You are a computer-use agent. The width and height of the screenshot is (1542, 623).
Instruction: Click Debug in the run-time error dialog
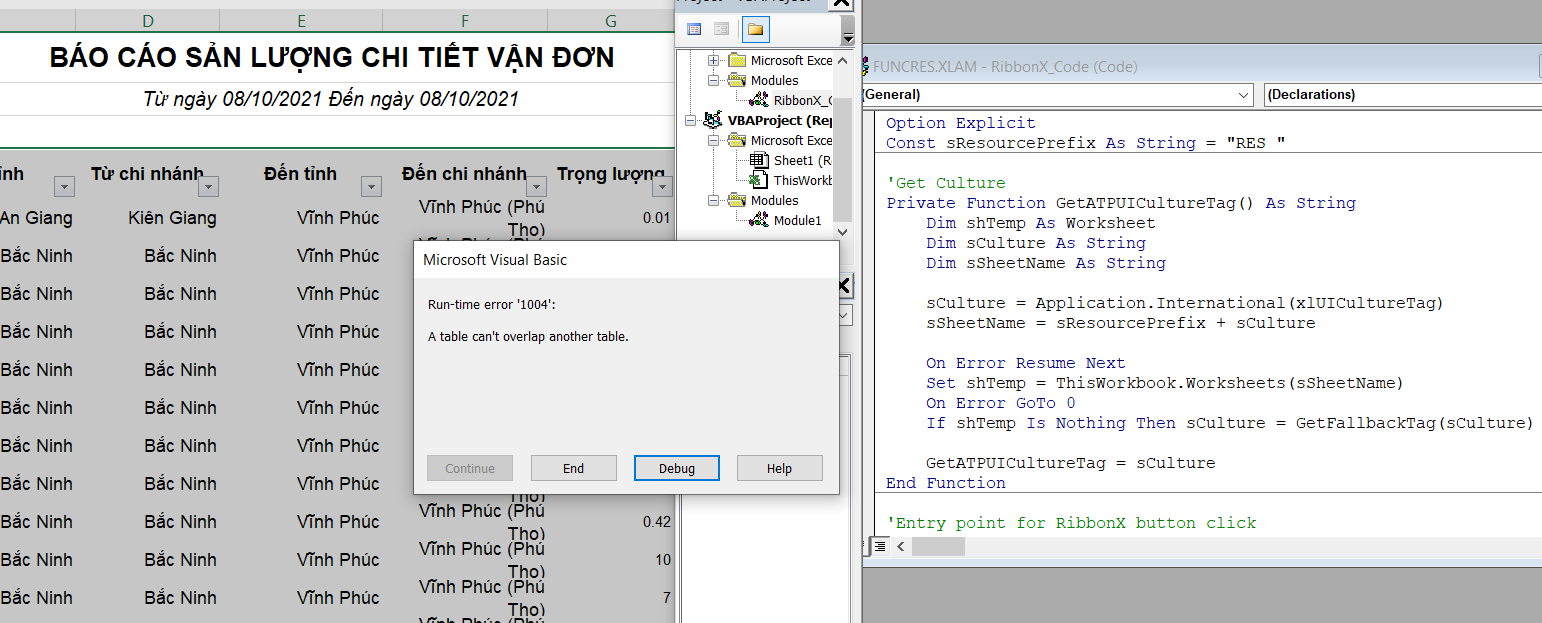[677, 468]
